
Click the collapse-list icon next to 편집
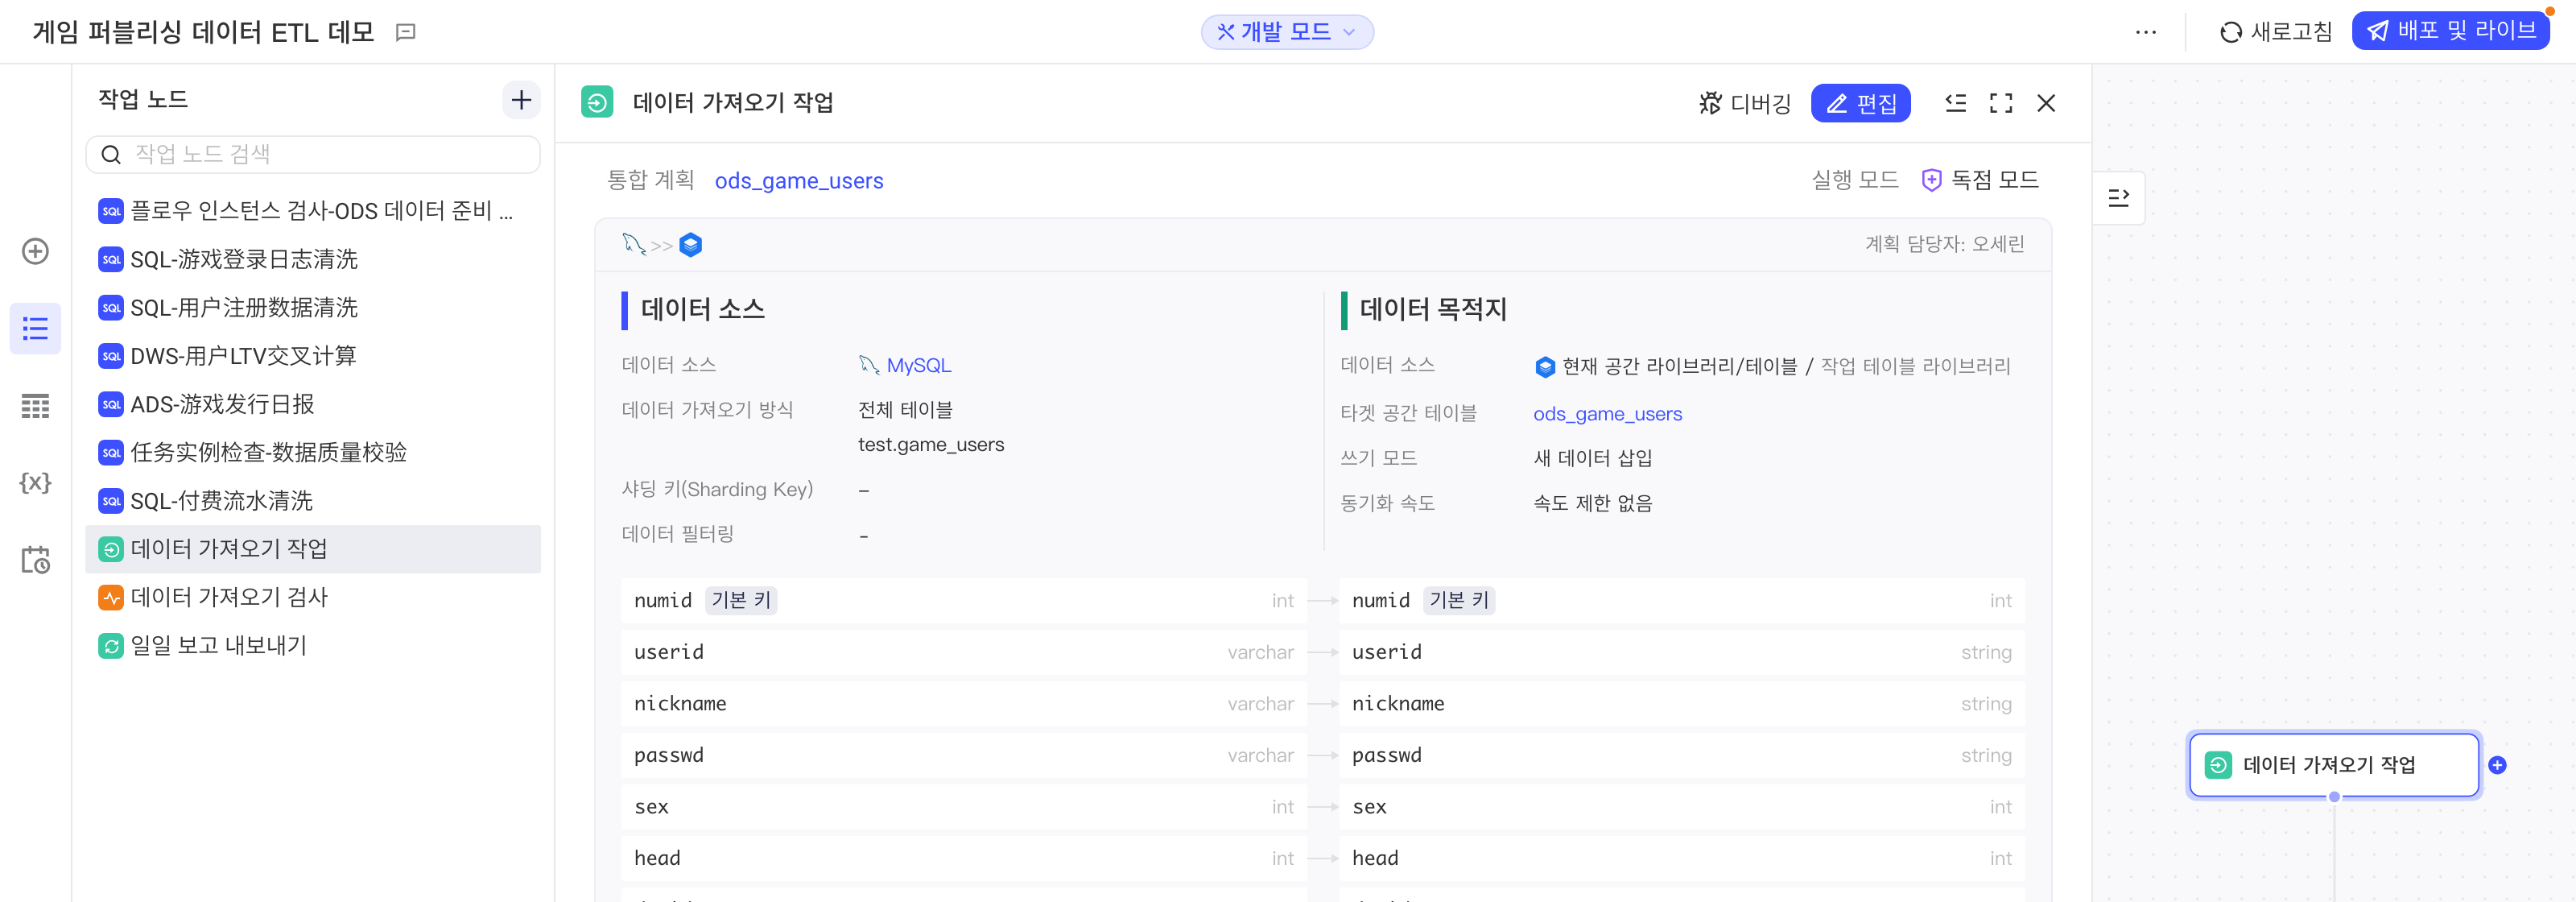[x=1956, y=103]
